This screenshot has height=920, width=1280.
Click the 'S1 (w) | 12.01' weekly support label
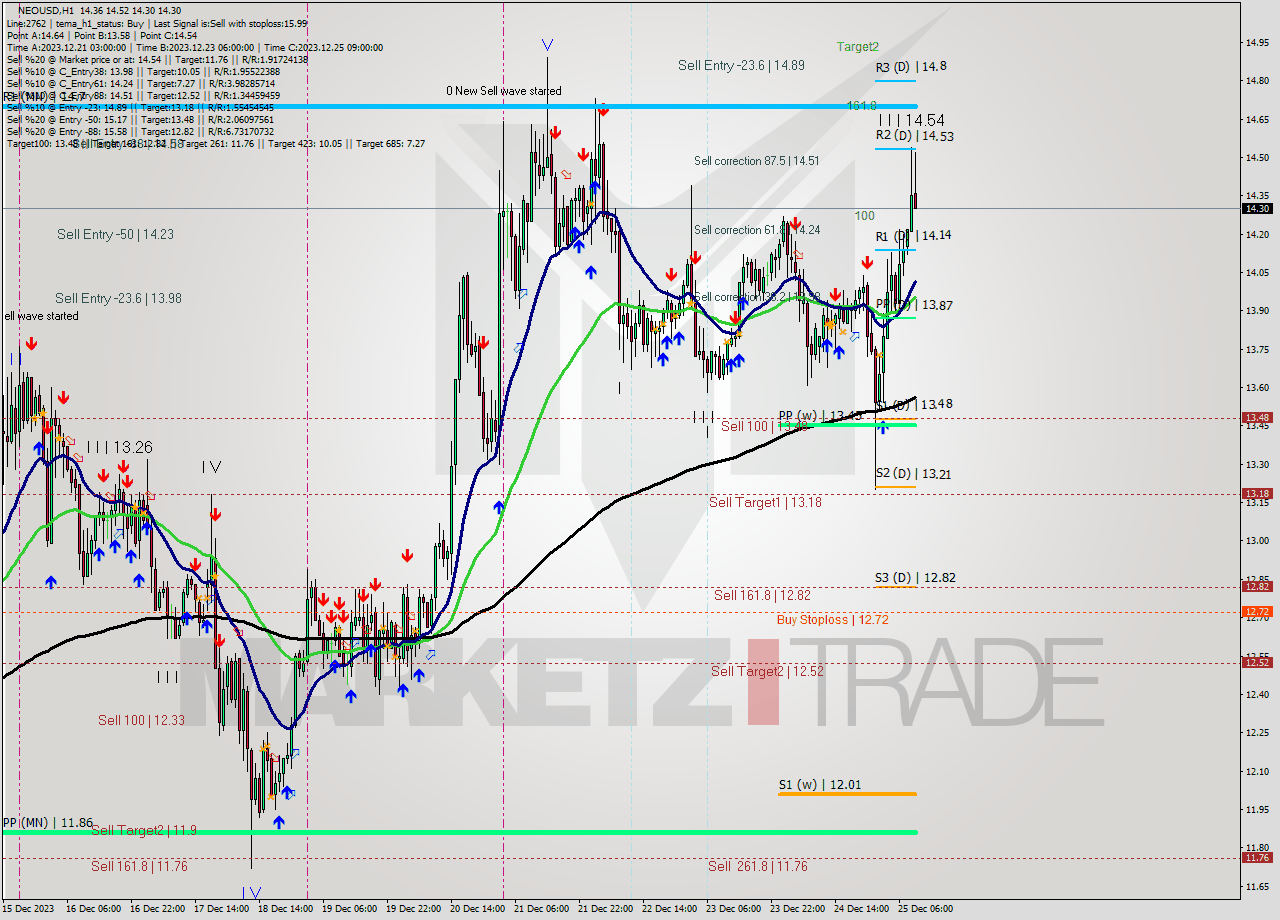pos(820,785)
